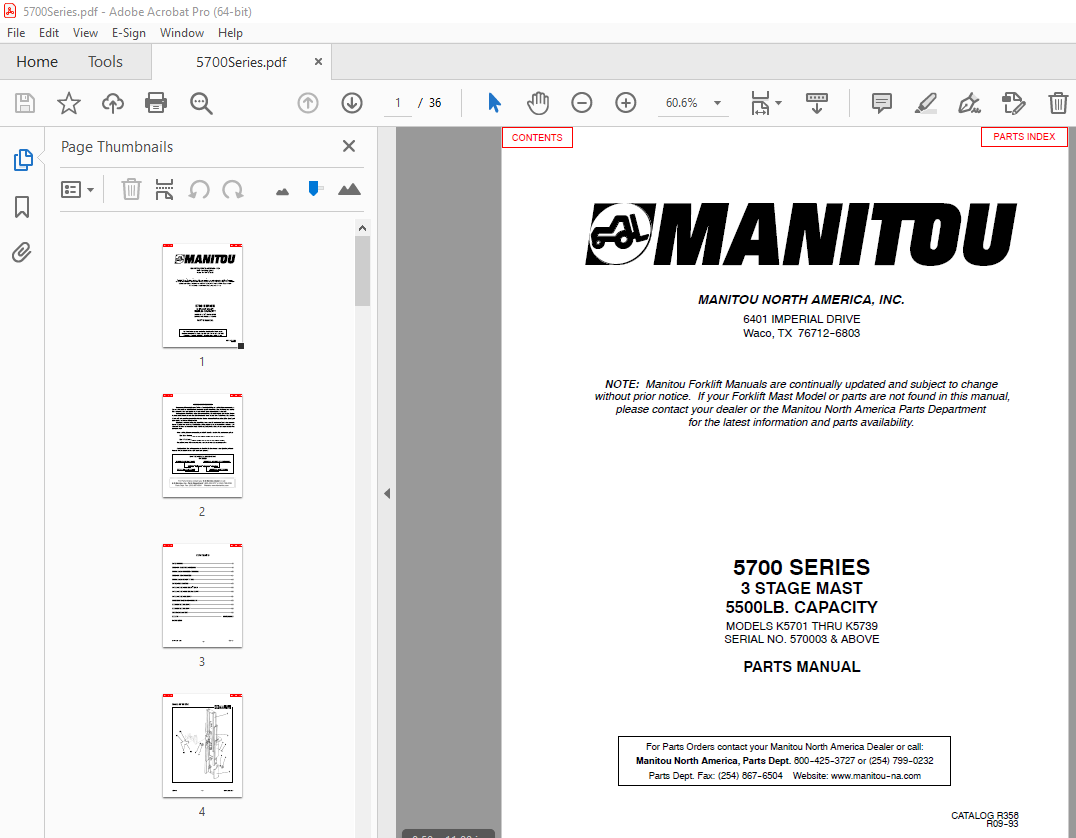The image size is (1076, 838).
Task: Go to previous page arrow
Action: pyautogui.click(x=308, y=103)
